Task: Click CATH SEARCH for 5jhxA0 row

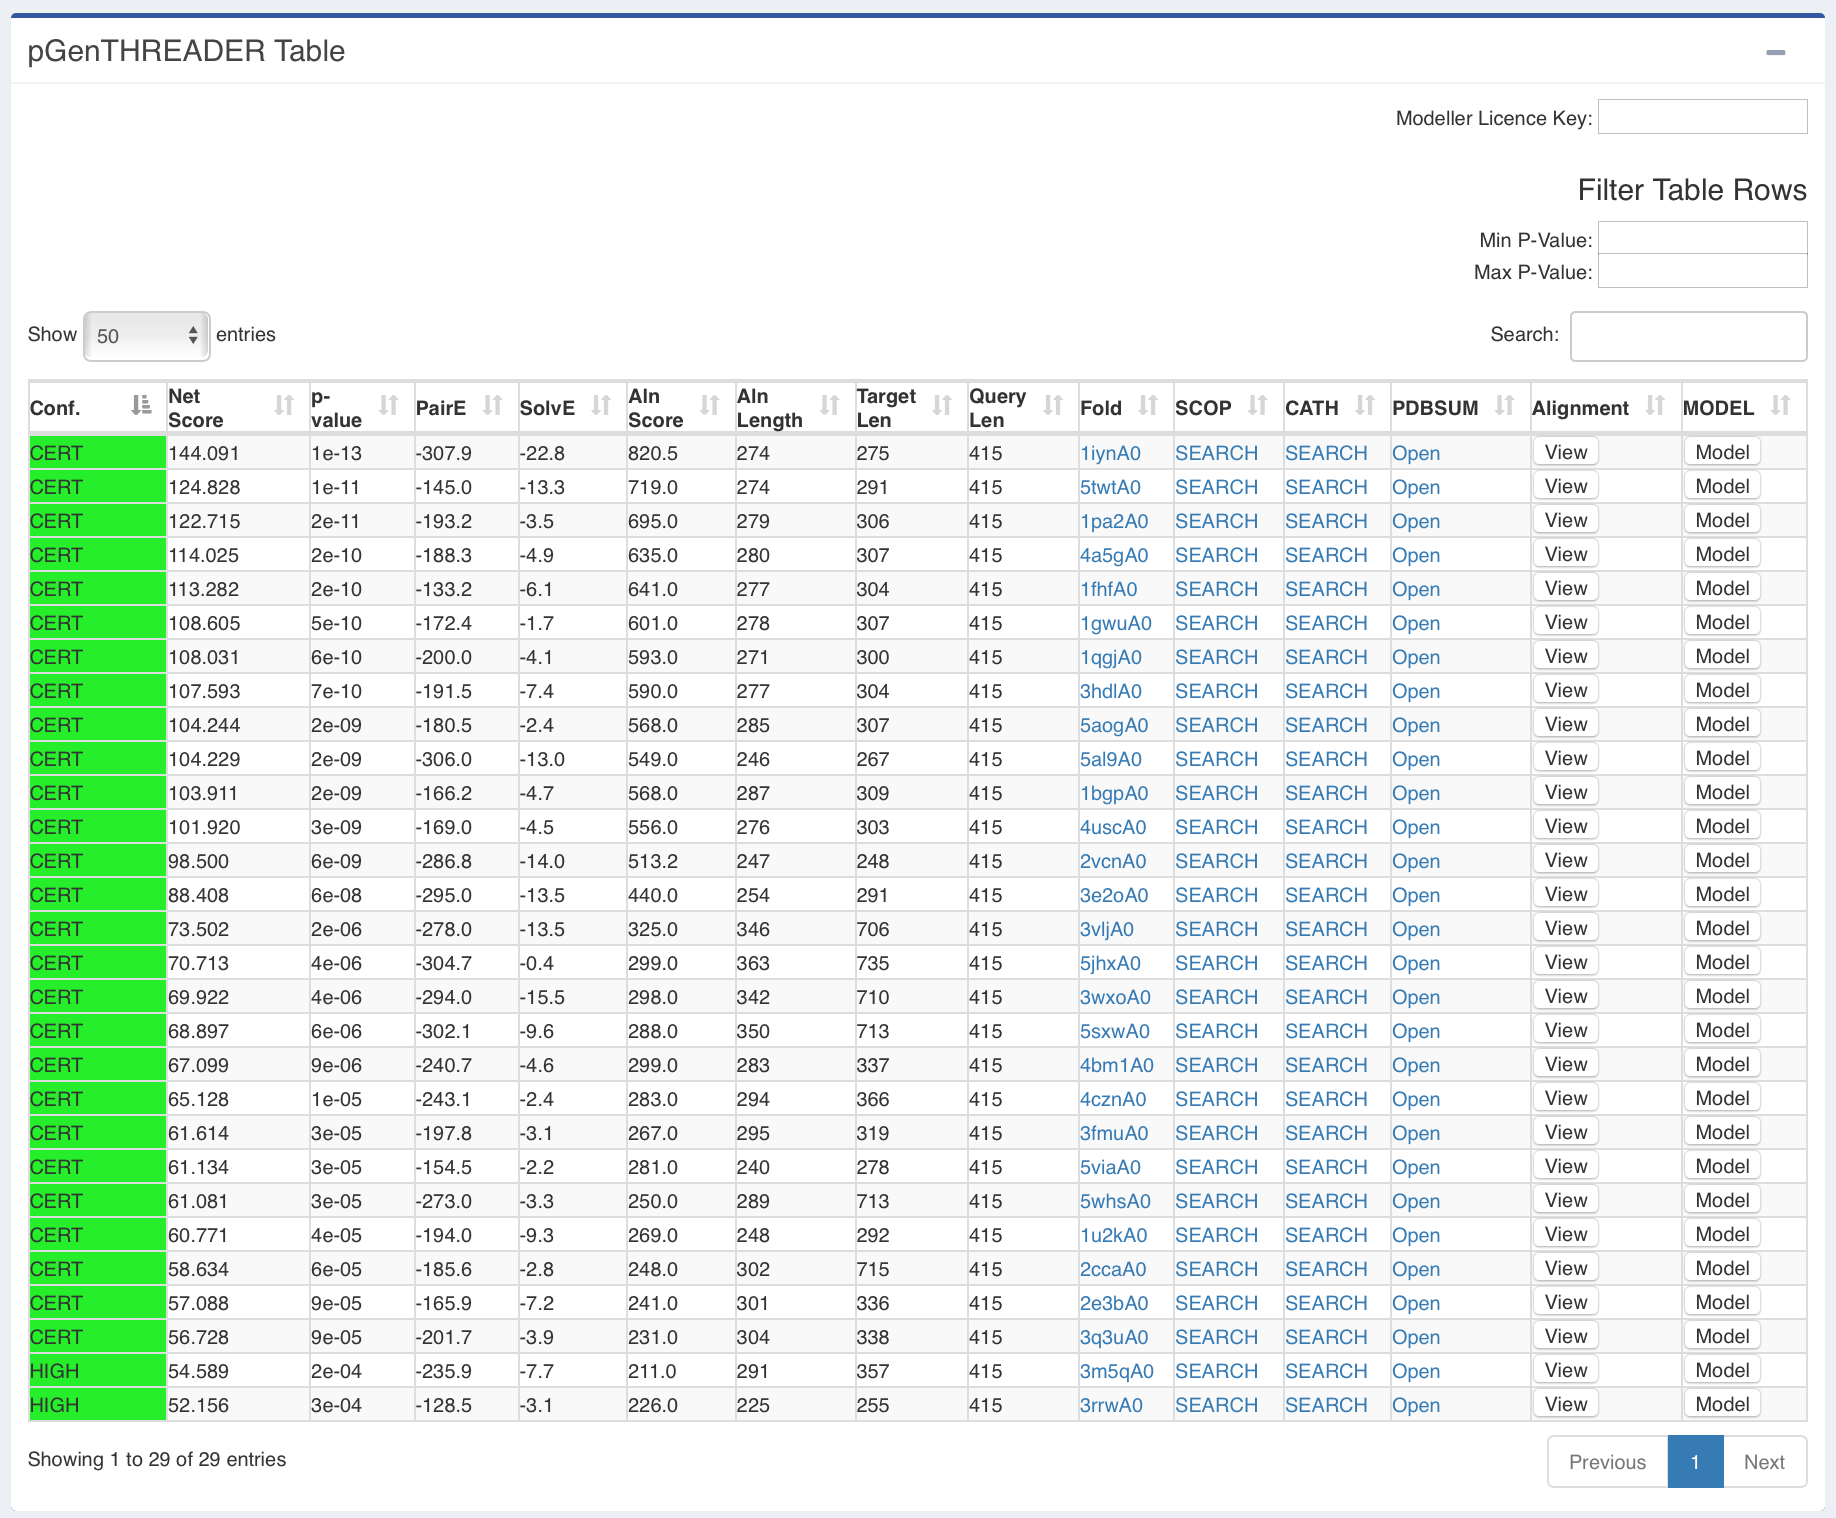Action: click(1326, 963)
